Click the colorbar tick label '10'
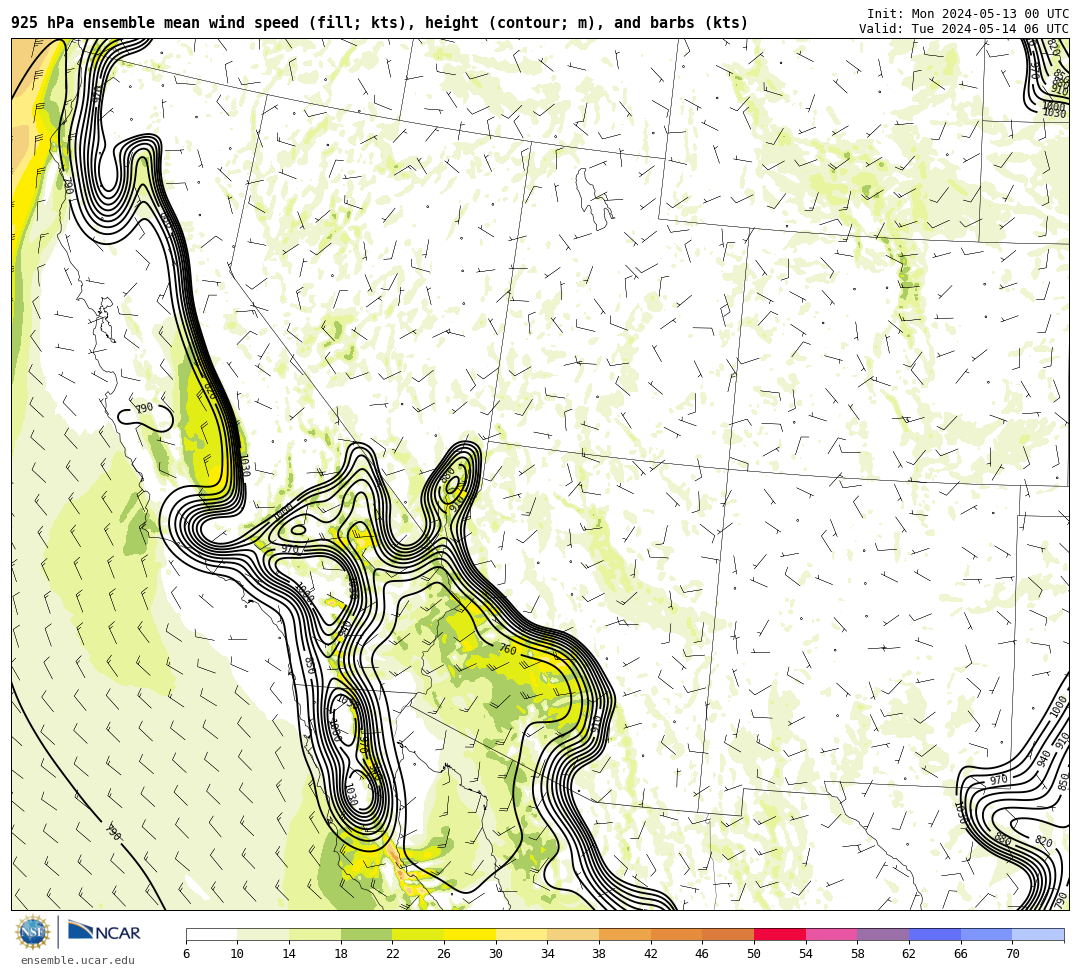 238,954
